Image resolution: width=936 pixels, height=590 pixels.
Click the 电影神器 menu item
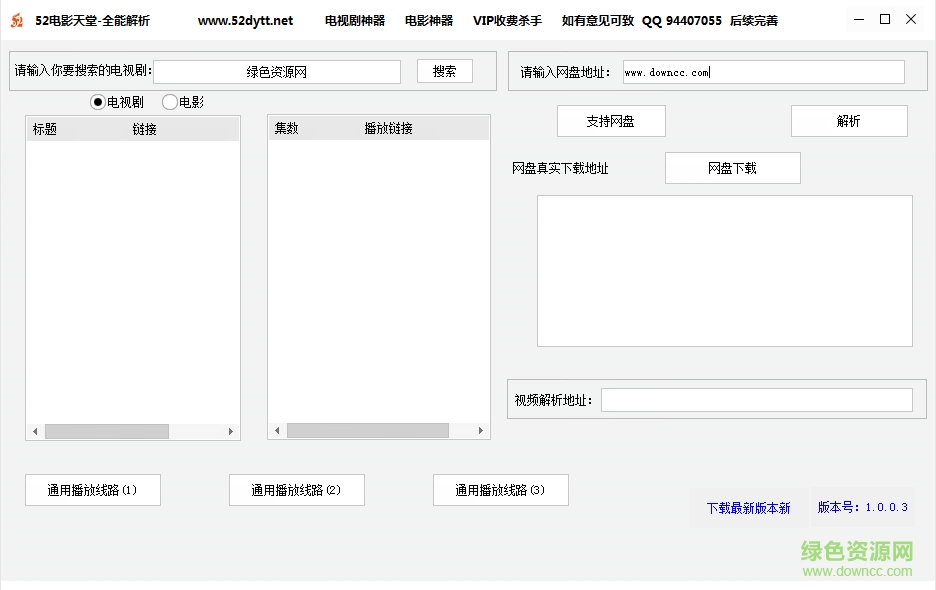[x=428, y=19]
